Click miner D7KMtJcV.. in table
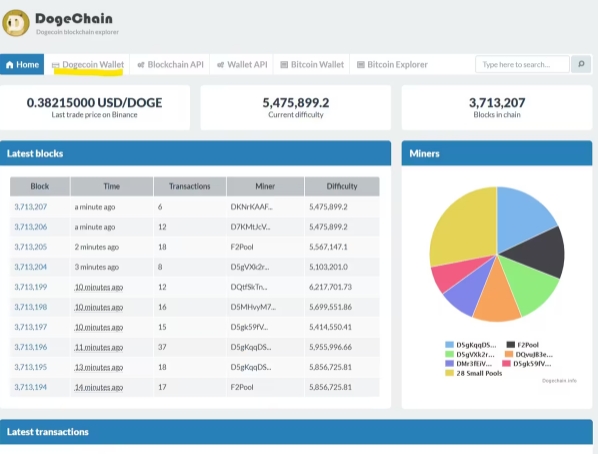The width and height of the screenshot is (598, 454). (x=250, y=227)
